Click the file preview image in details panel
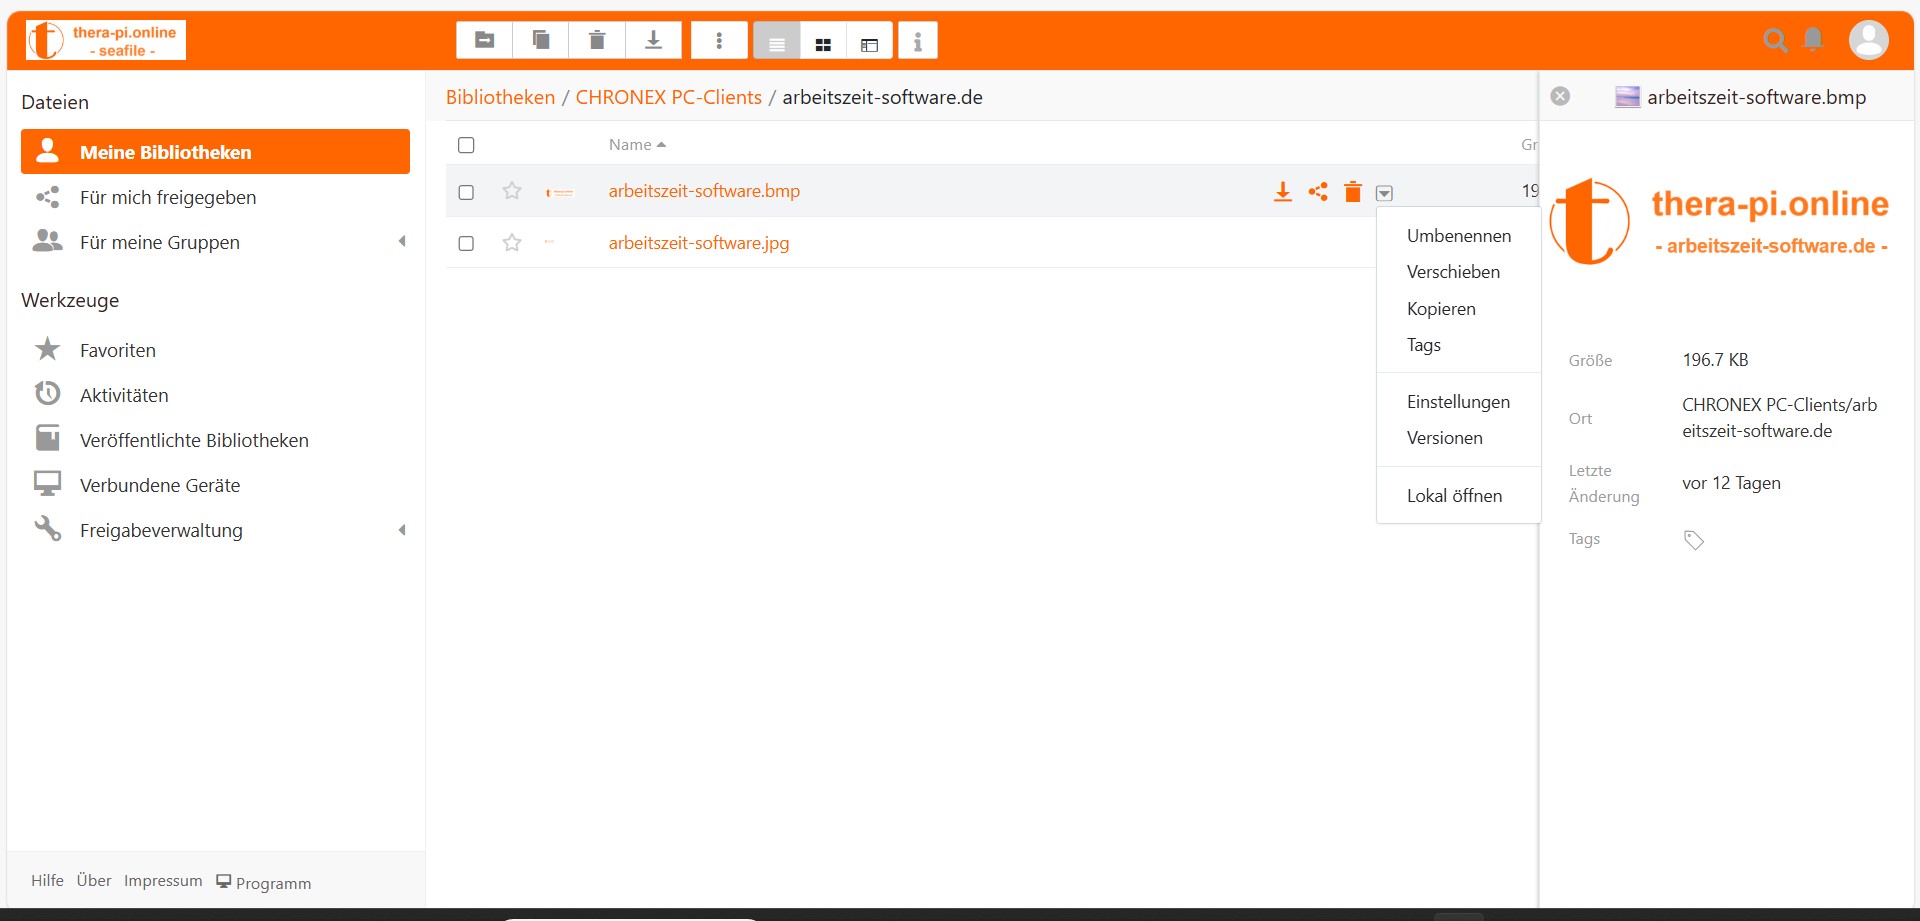This screenshot has width=1920, height=921. click(x=1719, y=222)
